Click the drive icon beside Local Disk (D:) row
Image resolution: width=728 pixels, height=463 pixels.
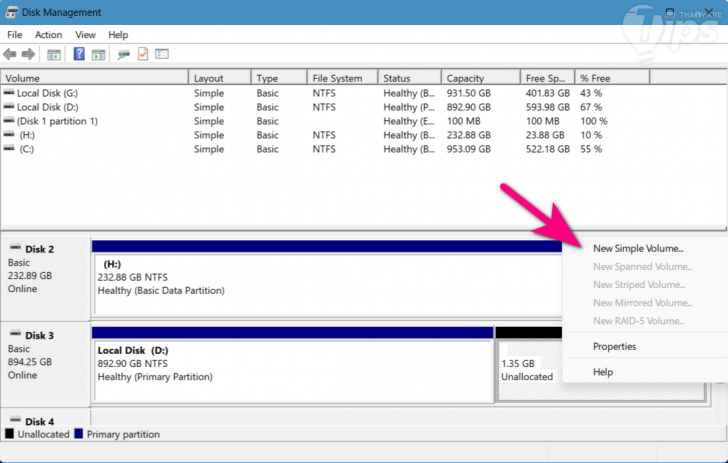click(9, 107)
